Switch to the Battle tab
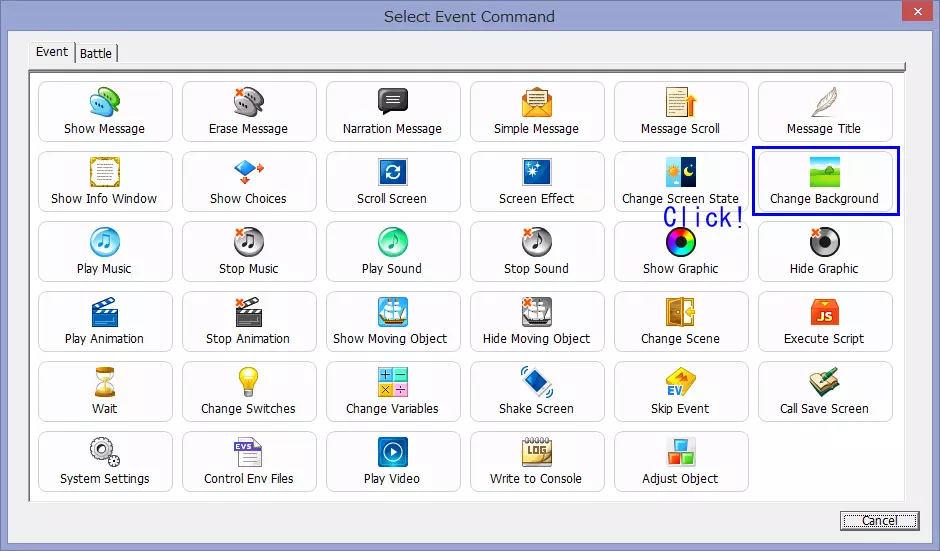 (96, 53)
